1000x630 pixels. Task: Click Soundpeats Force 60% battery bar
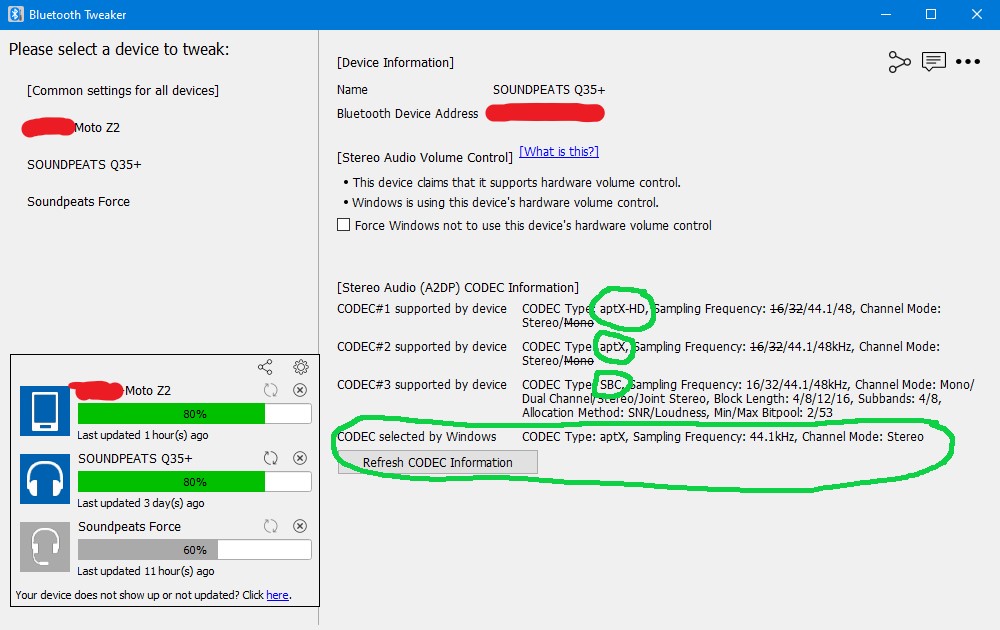tap(195, 550)
